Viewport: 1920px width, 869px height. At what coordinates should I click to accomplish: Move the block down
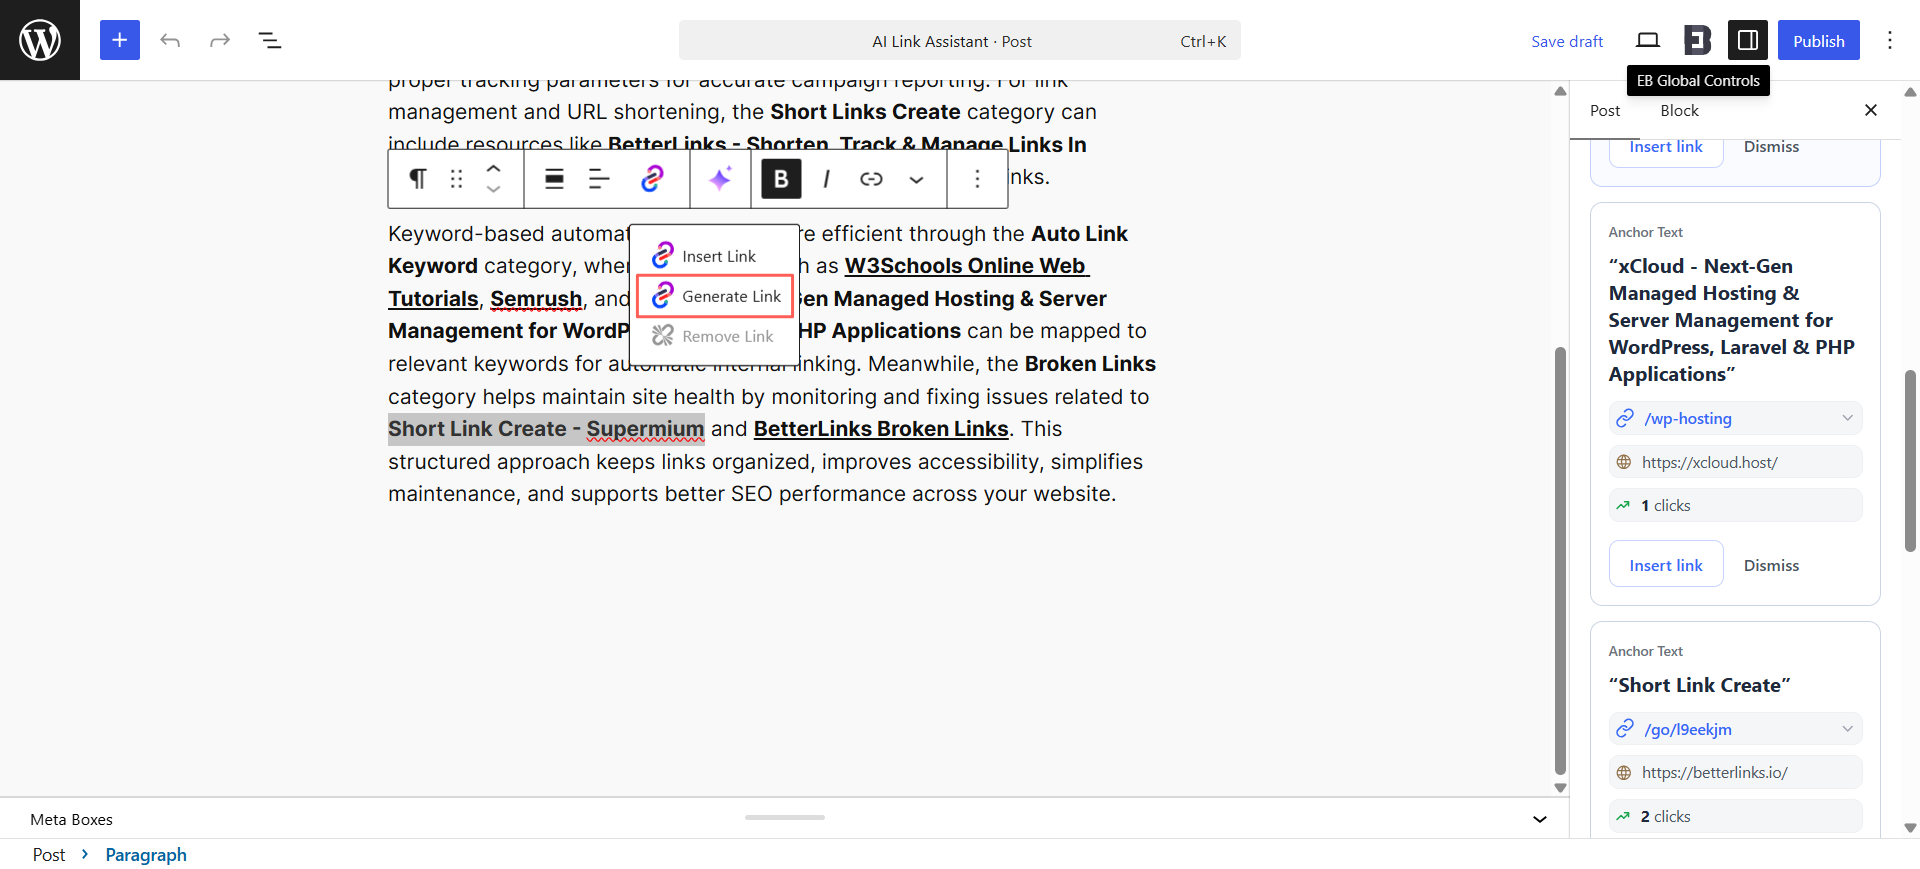coord(493,189)
